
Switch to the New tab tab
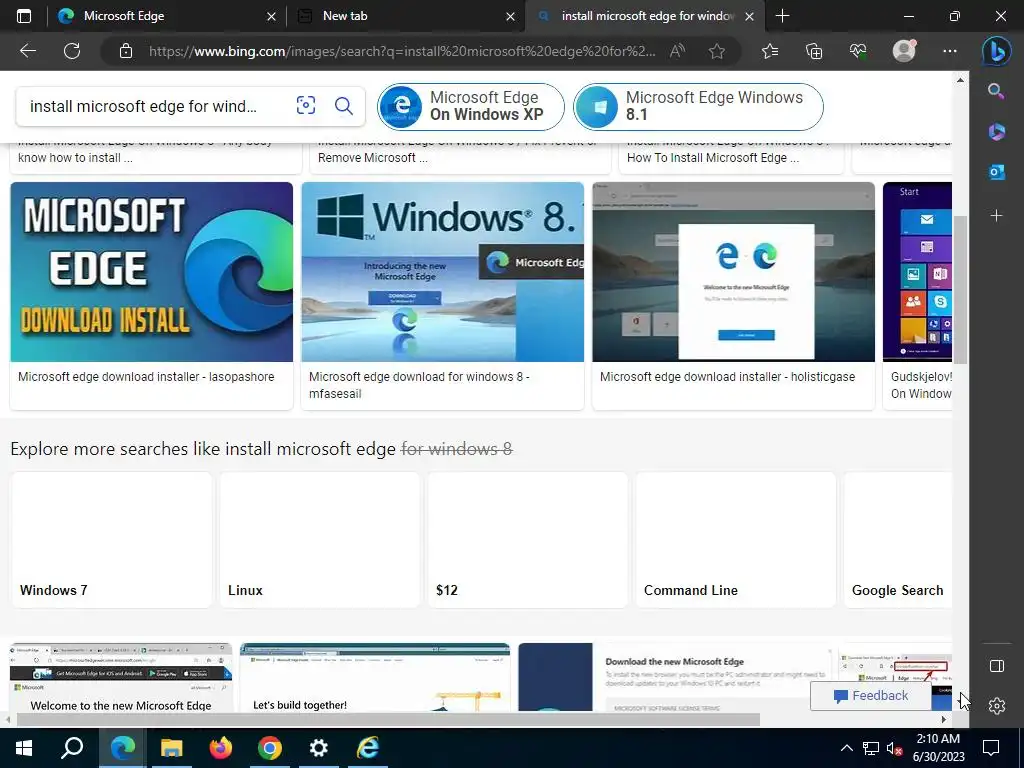coord(404,16)
